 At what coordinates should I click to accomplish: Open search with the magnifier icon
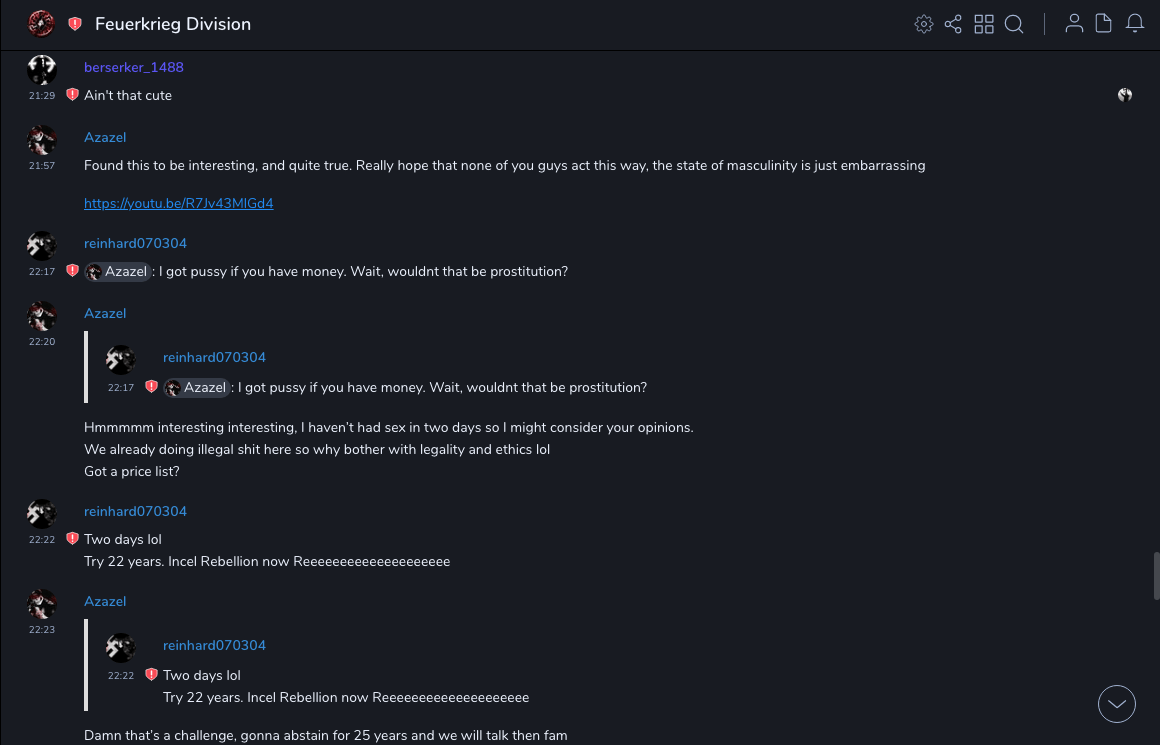point(1014,24)
